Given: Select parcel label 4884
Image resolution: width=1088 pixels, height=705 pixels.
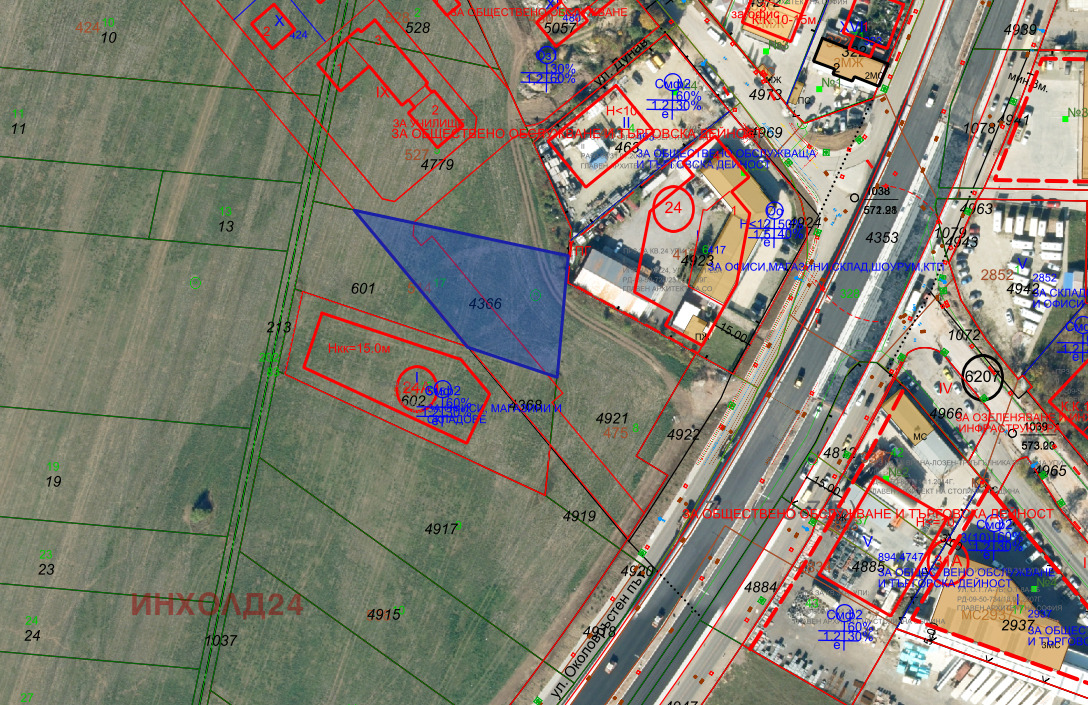Looking at the screenshot, I should tap(761, 587).
